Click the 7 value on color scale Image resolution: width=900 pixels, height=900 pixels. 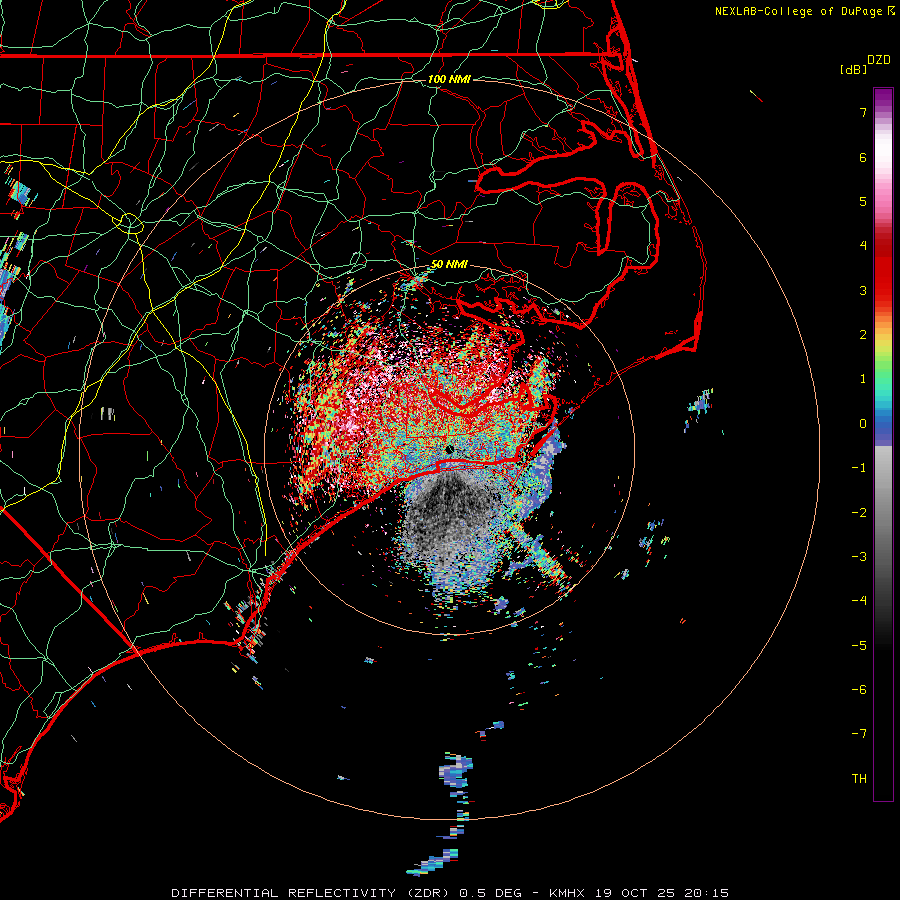pyautogui.click(x=863, y=112)
